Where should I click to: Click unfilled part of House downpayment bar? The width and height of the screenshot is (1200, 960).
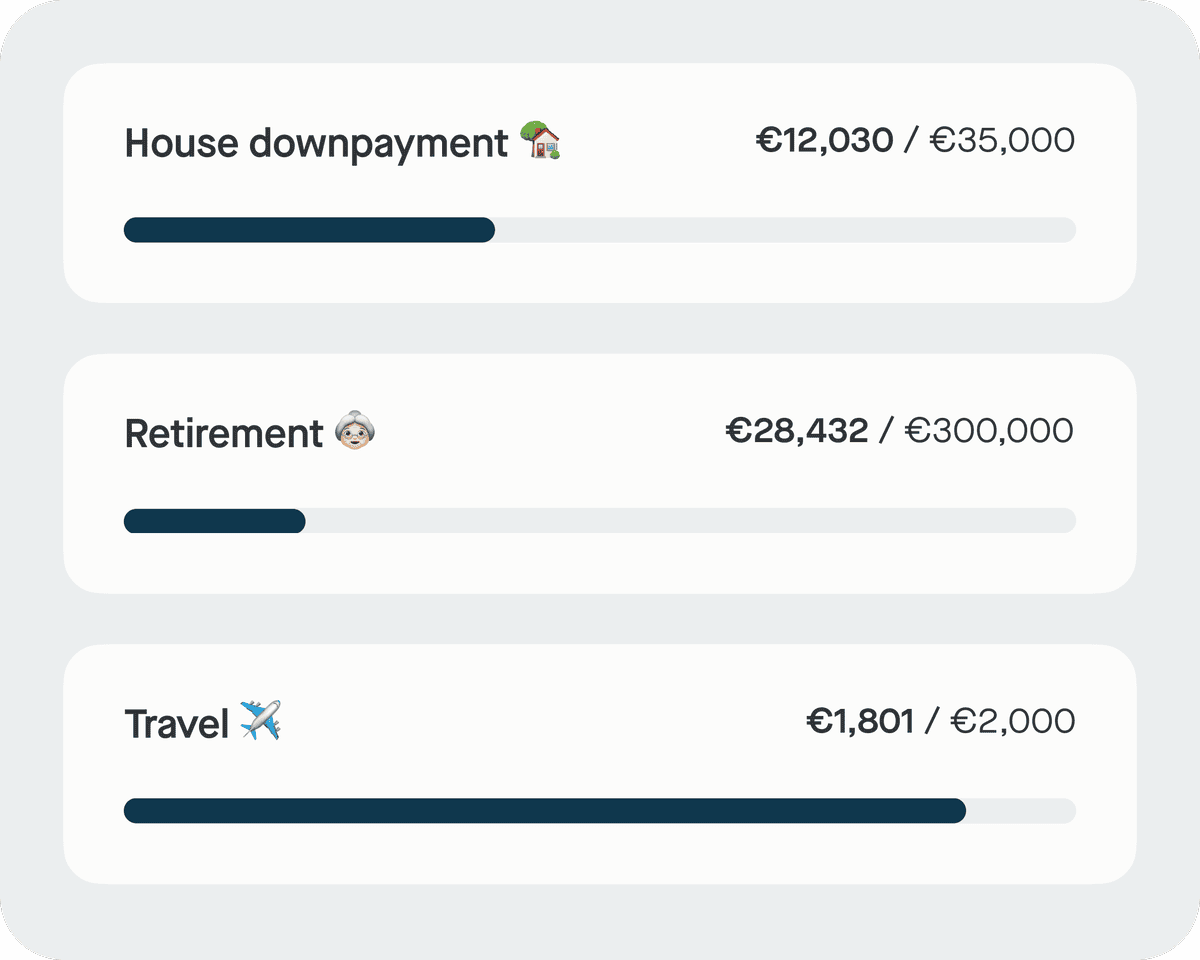point(785,230)
